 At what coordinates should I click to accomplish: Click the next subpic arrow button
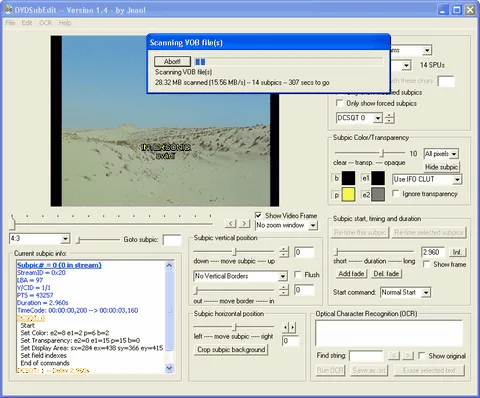[x=244, y=224]
